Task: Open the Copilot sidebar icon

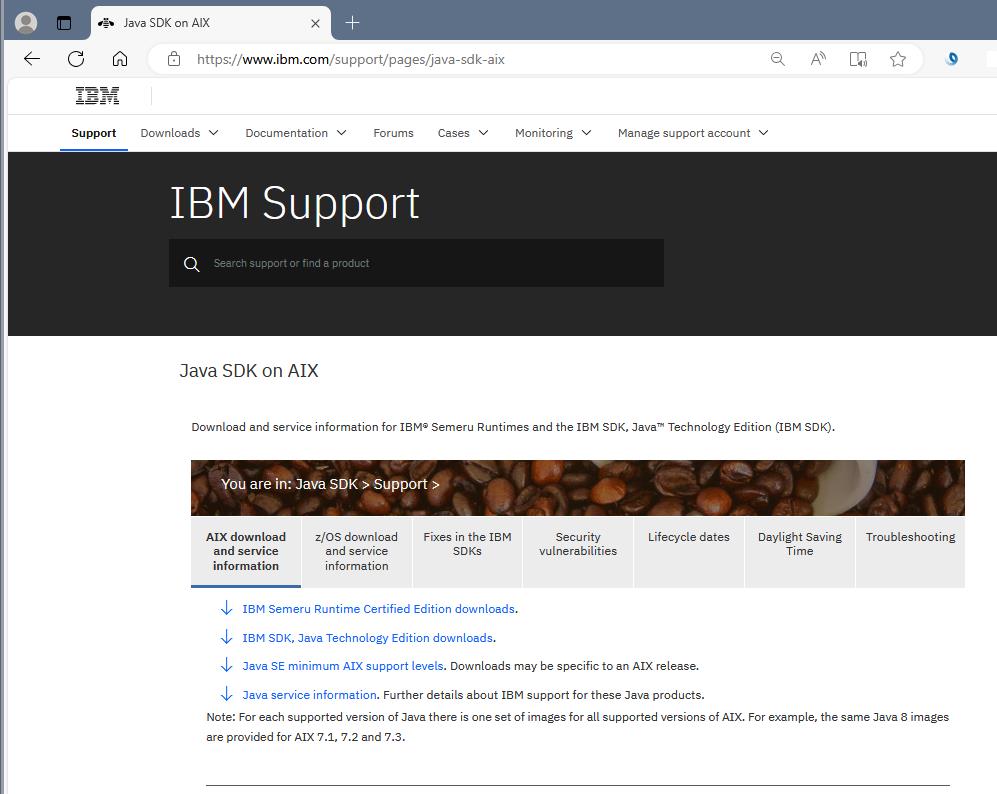Action: pos(951,59)
